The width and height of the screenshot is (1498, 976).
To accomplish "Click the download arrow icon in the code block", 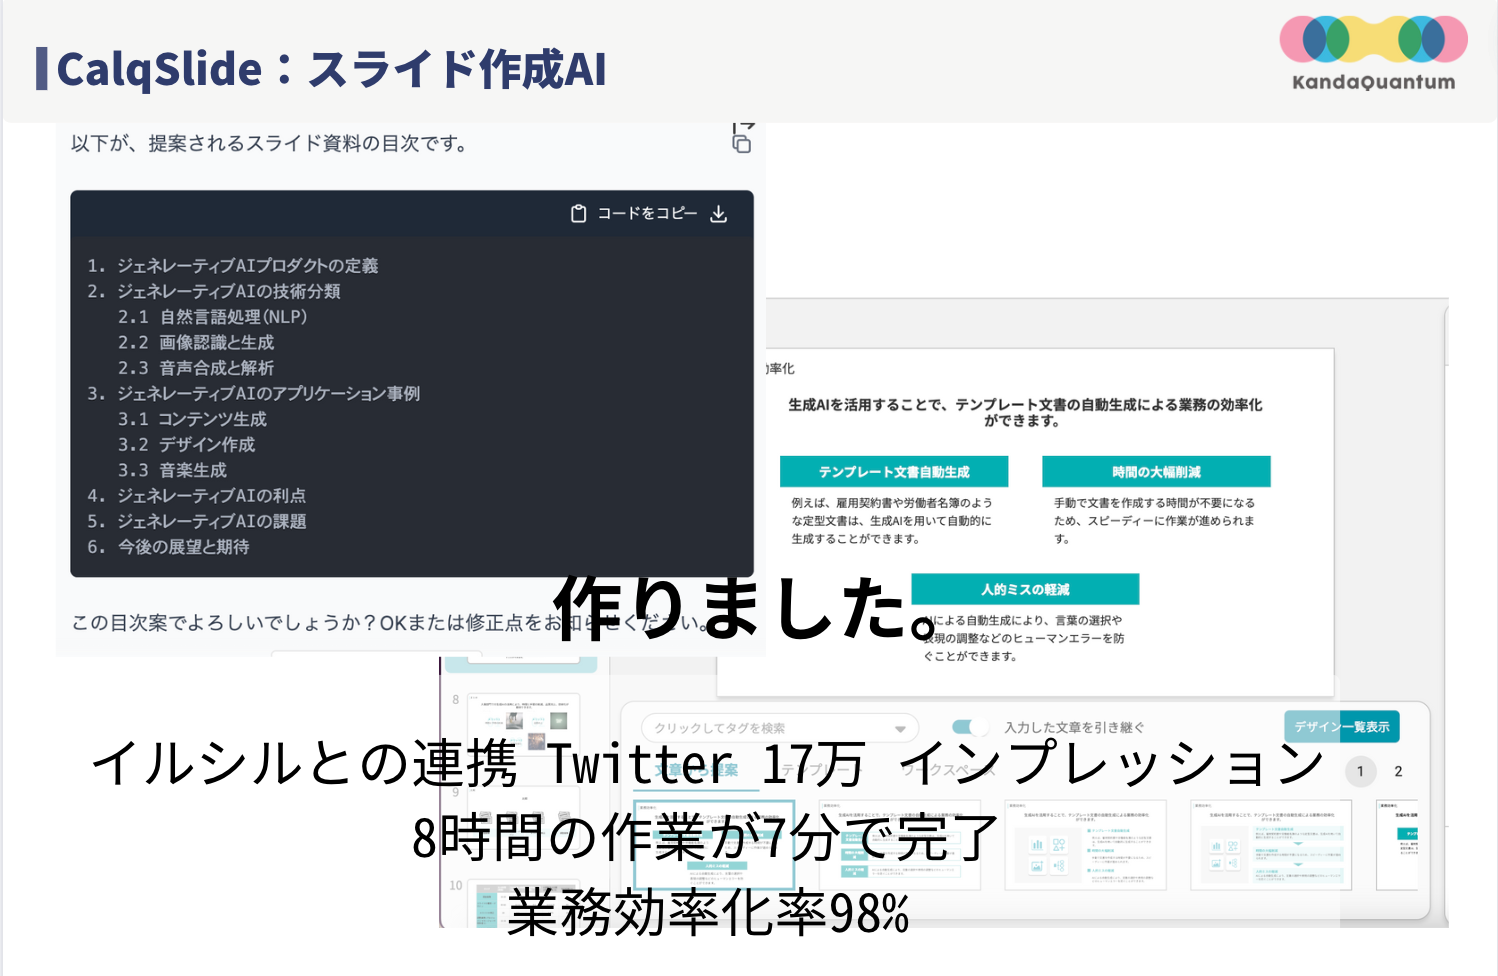I will (x=719, y=213).
